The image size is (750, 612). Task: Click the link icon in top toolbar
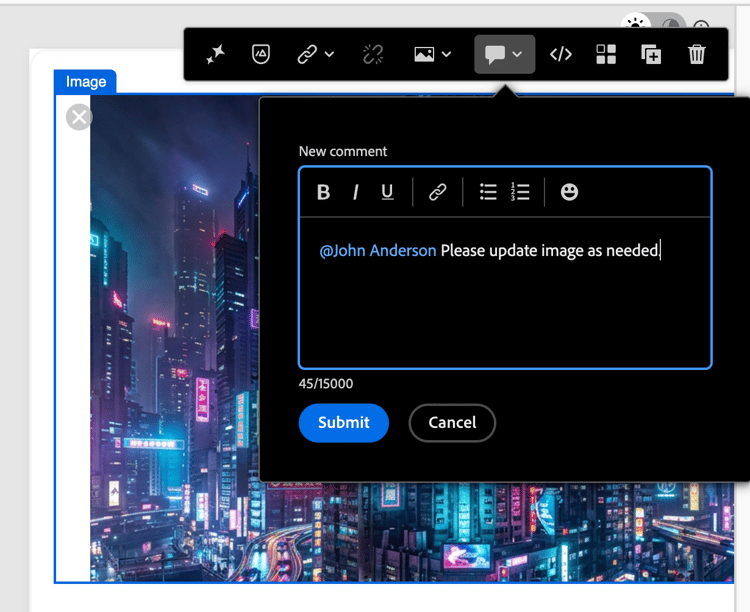click(x=307, y=54)
